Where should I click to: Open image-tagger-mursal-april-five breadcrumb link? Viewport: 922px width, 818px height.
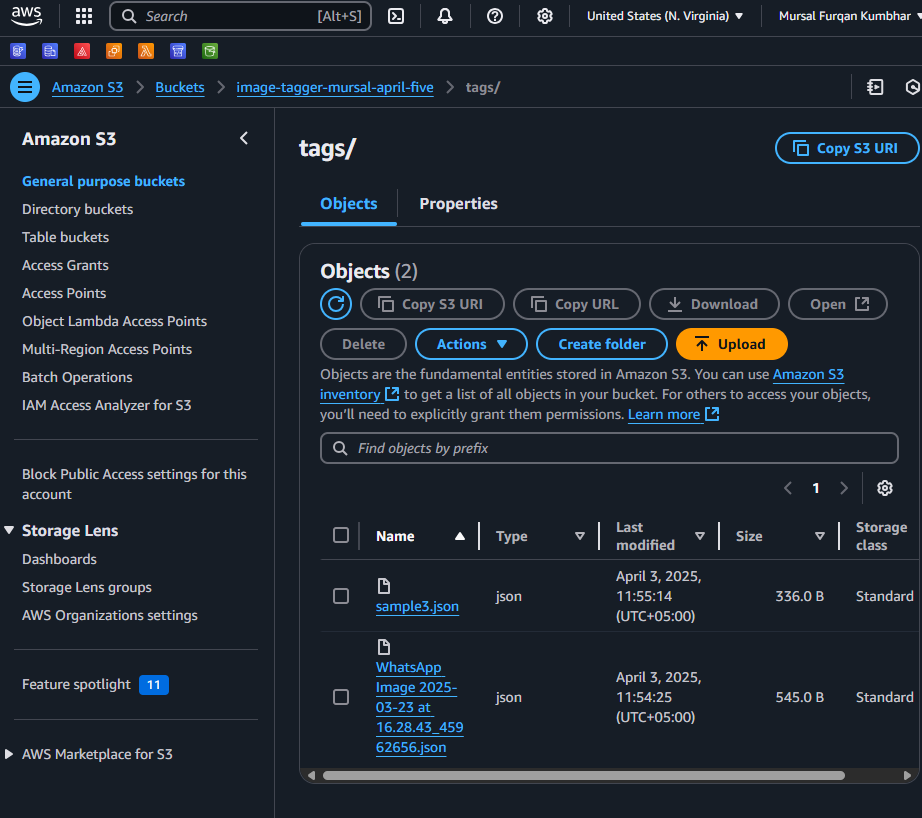335,87
